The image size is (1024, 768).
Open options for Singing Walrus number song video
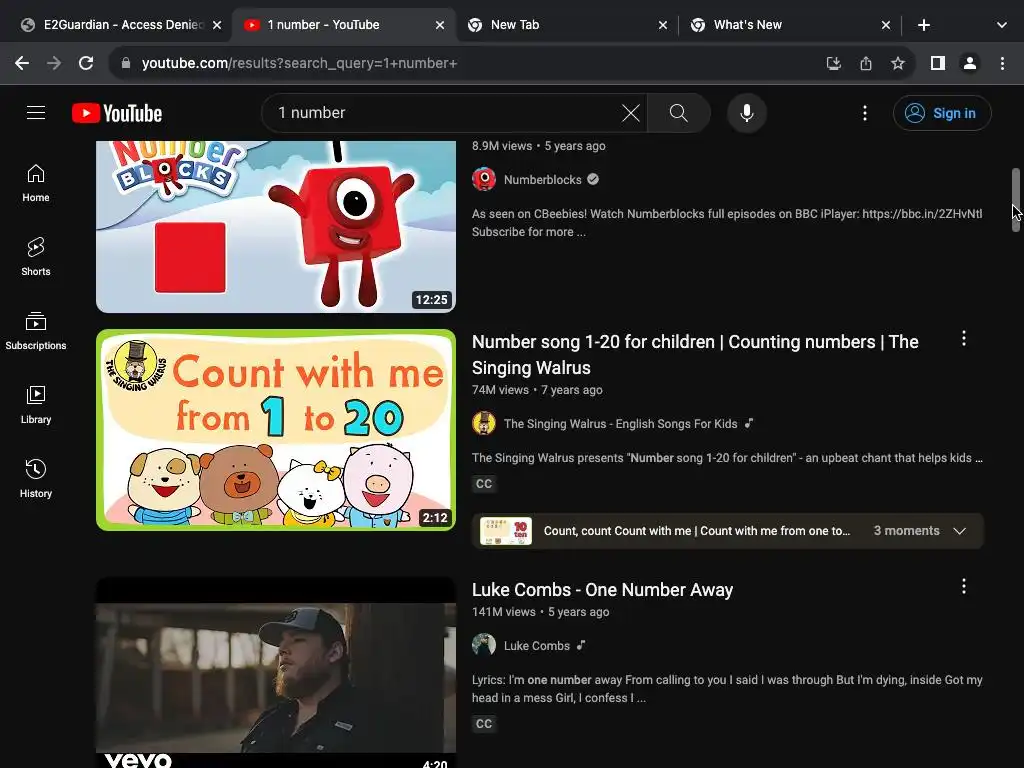(x=964, y=338)
